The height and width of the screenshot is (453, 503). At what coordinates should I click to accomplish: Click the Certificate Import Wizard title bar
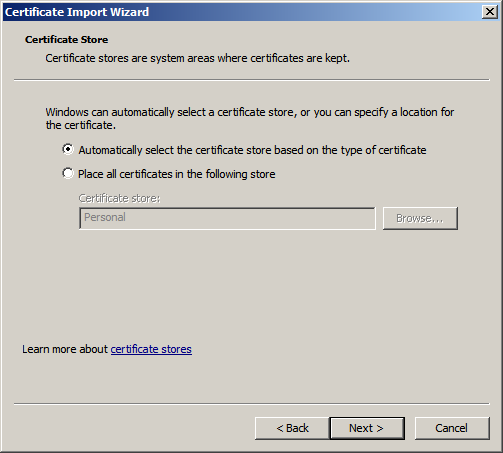242,12
